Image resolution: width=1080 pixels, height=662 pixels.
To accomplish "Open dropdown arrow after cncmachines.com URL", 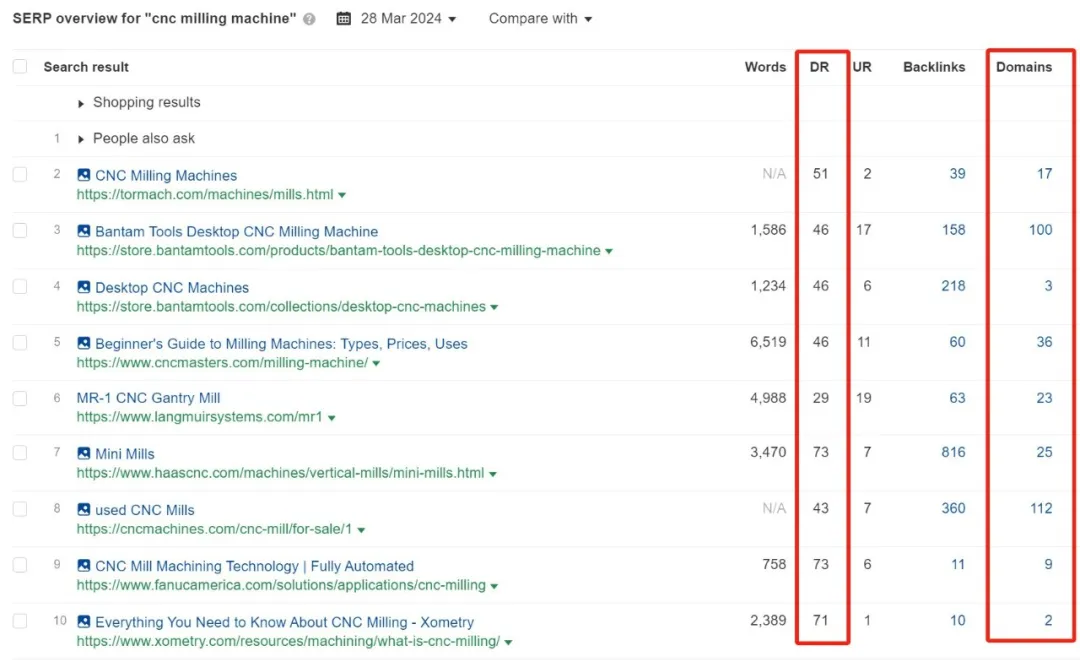I will pos(361,530).
